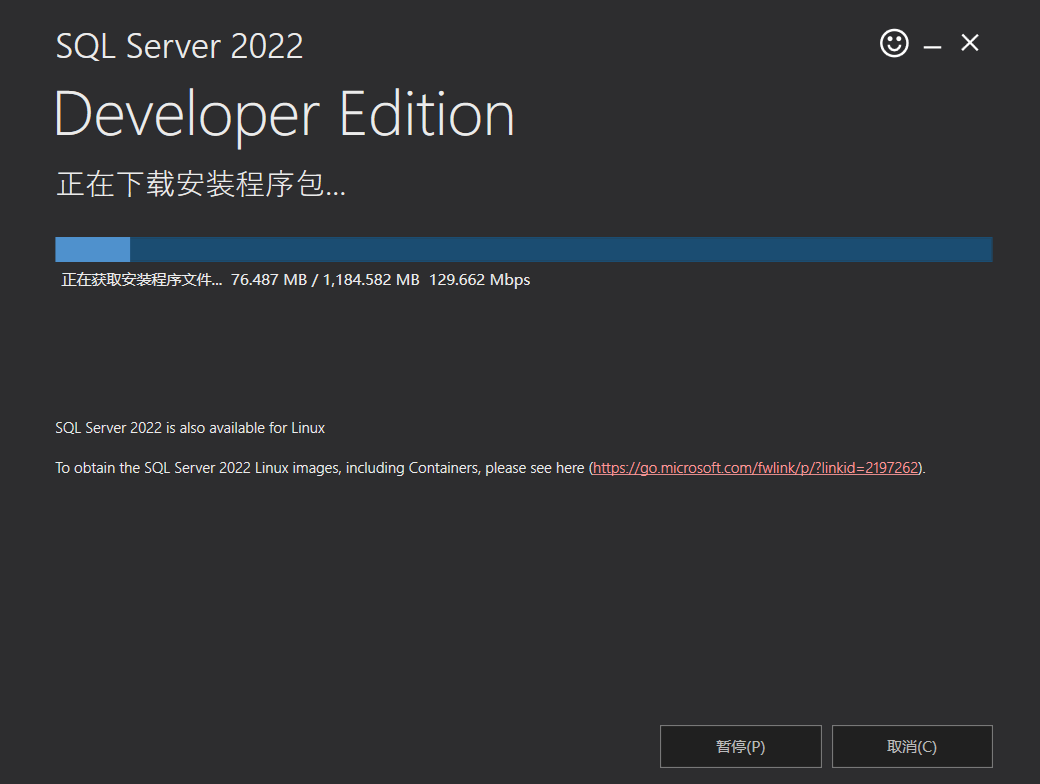The image size is (1040, 784).
Task: Click the 正在下载安装程序包 status heading
Action: click(200, 185)
